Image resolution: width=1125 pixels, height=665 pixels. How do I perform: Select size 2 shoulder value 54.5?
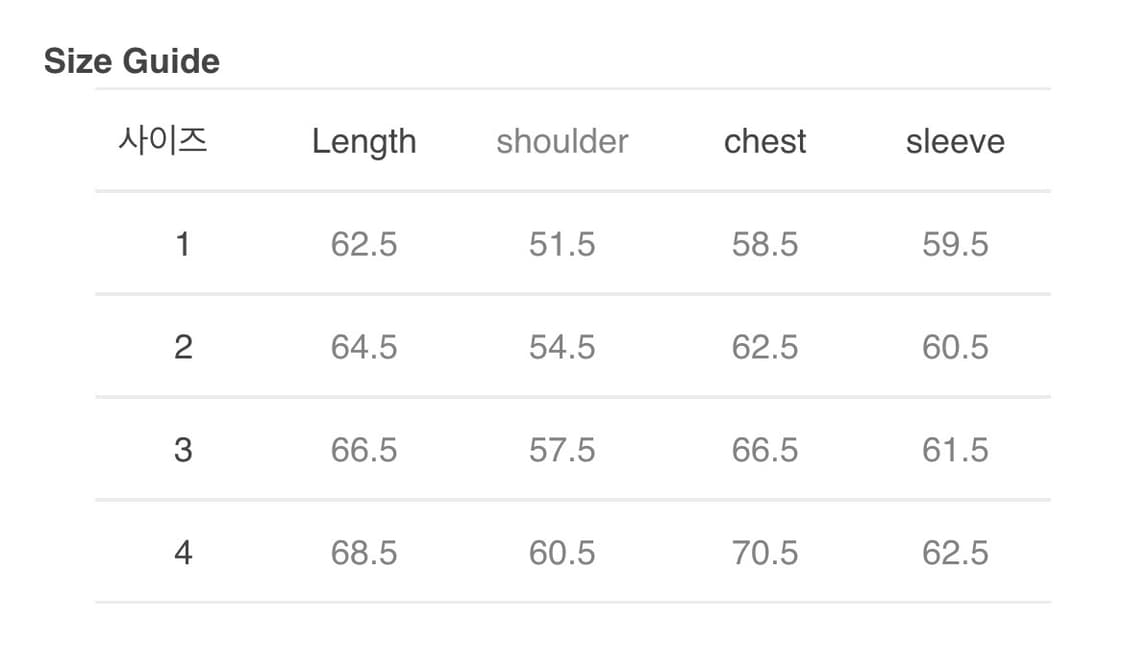(x=562, y=347)
